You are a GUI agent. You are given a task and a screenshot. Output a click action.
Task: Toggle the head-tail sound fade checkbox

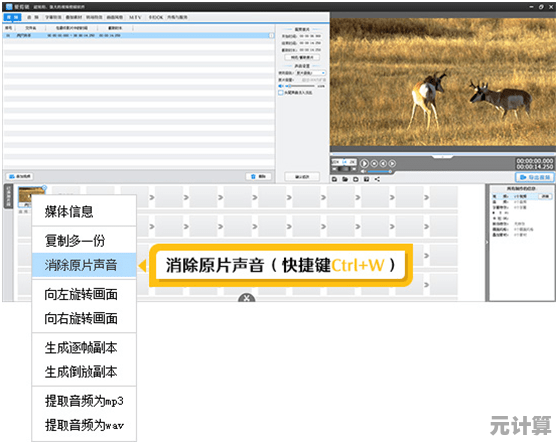(280, 92)
